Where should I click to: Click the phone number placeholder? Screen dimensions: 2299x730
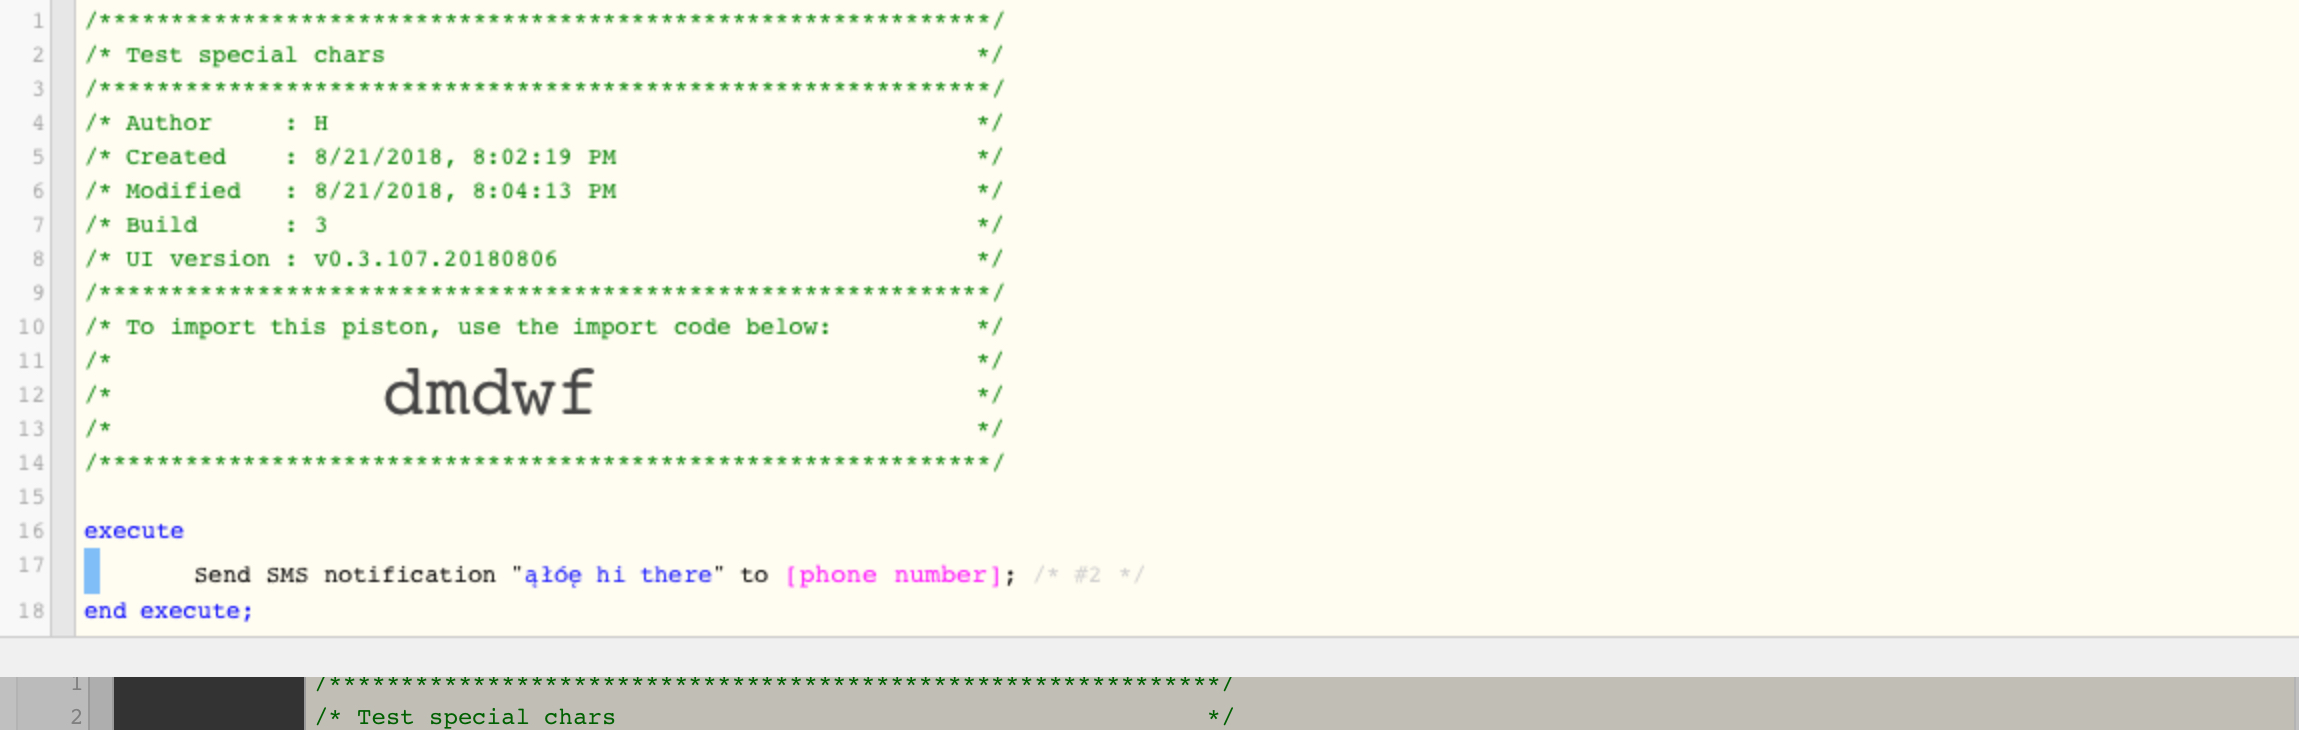point(893,575)
